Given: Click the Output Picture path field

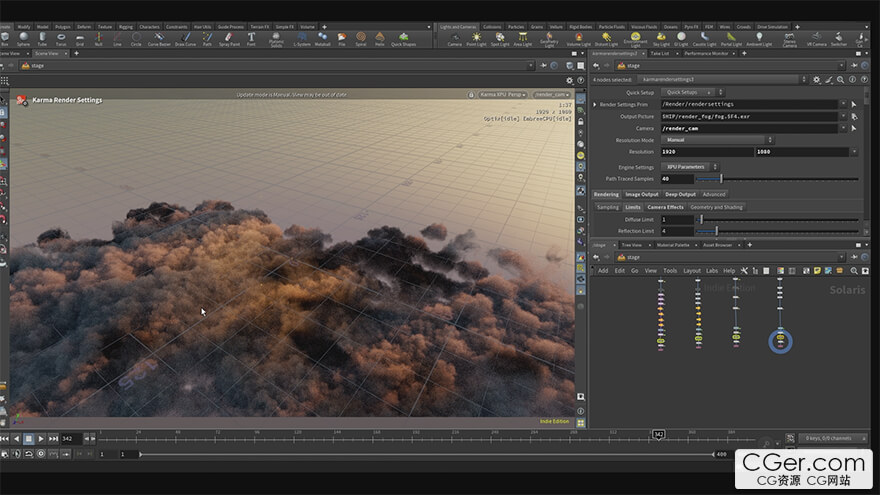Looking at the screenshot, I should tap(750, 116).
